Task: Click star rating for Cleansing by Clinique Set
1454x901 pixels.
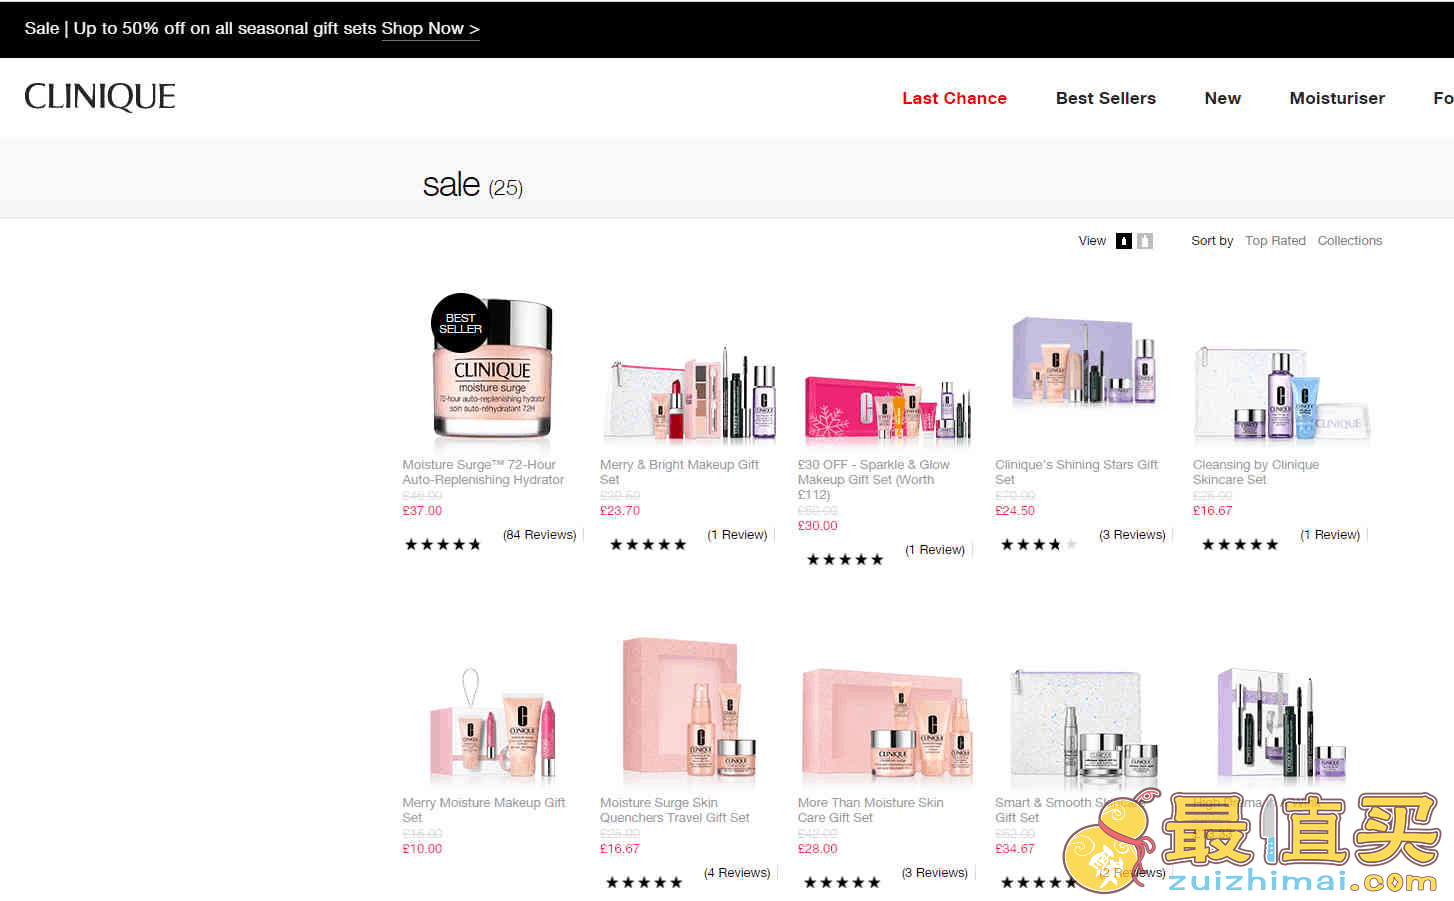Action: [x=1240, y=545]
